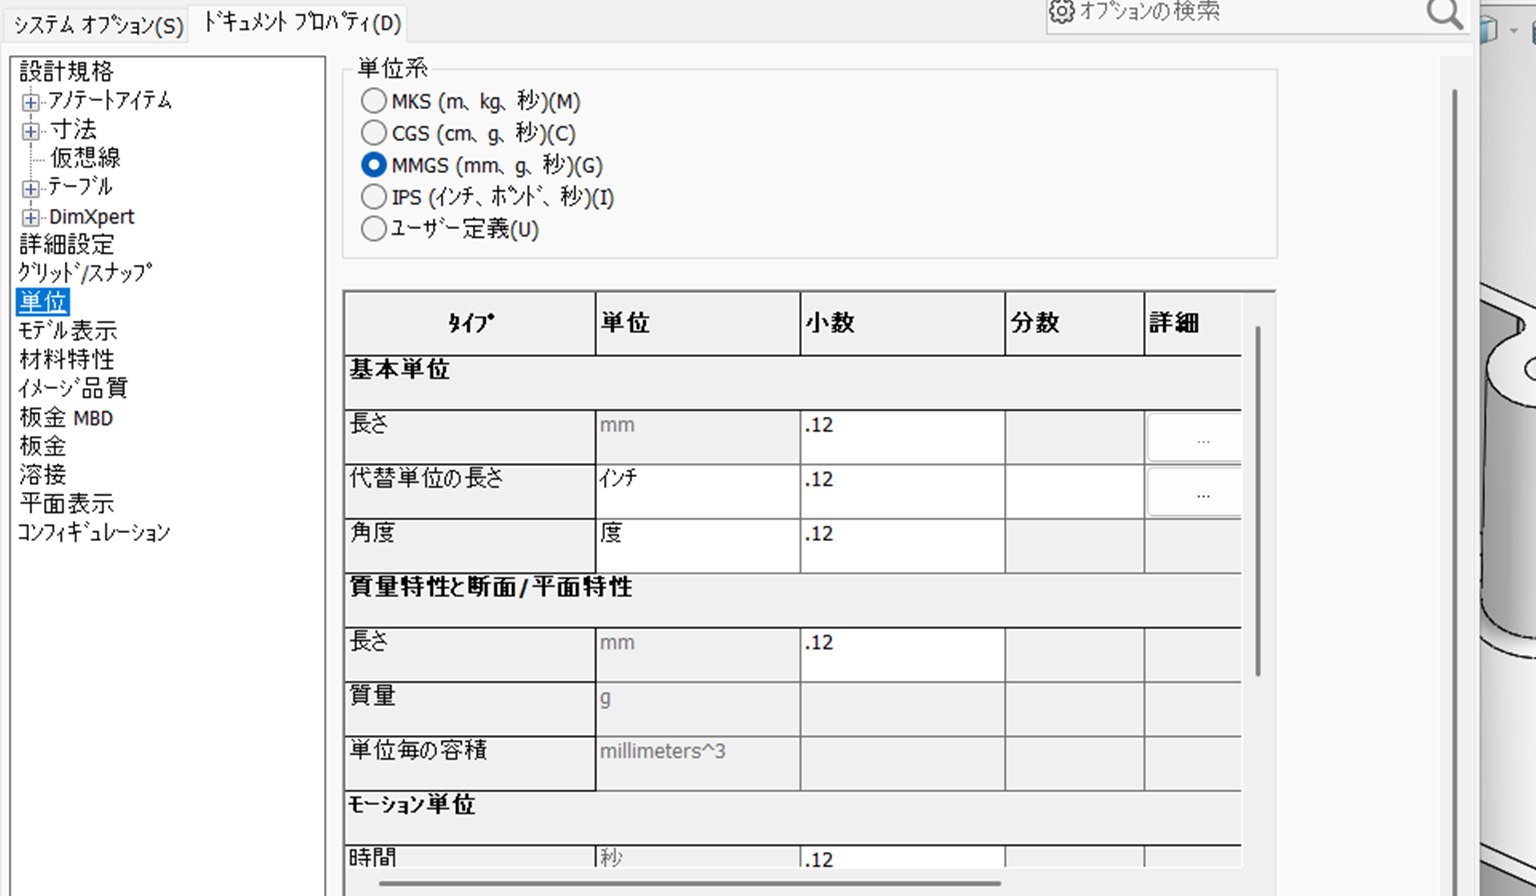This screenshot has height=896, width=1536.
Task: Select モデル表示 in the left tree
Action: pyautogui.click(x=67, y=330)
